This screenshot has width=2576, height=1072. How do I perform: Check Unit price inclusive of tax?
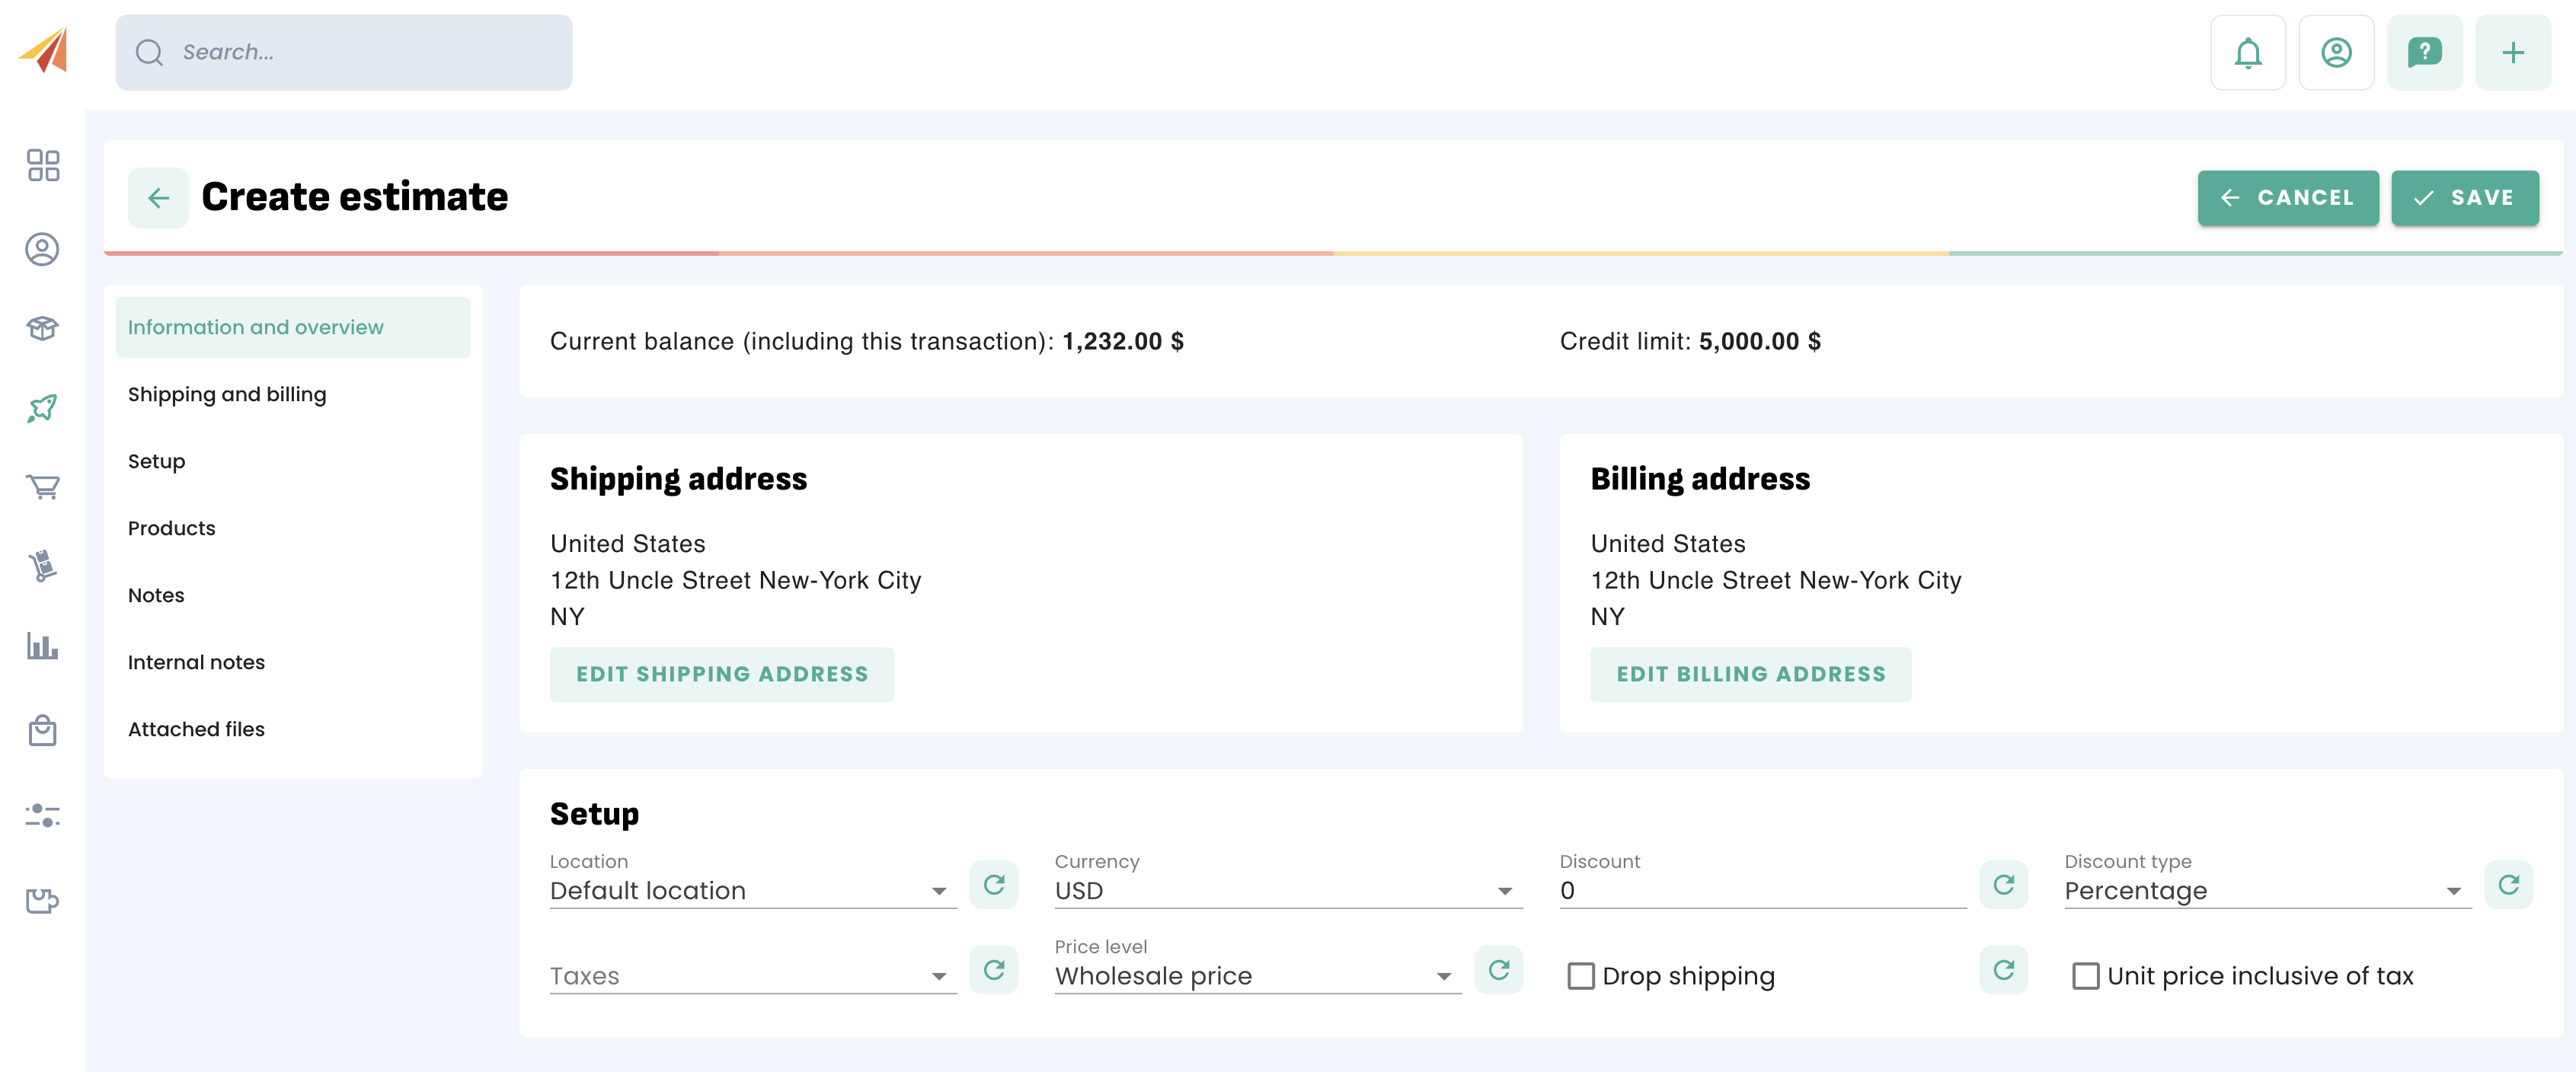pyautogui.click(x=2085, y=975)
